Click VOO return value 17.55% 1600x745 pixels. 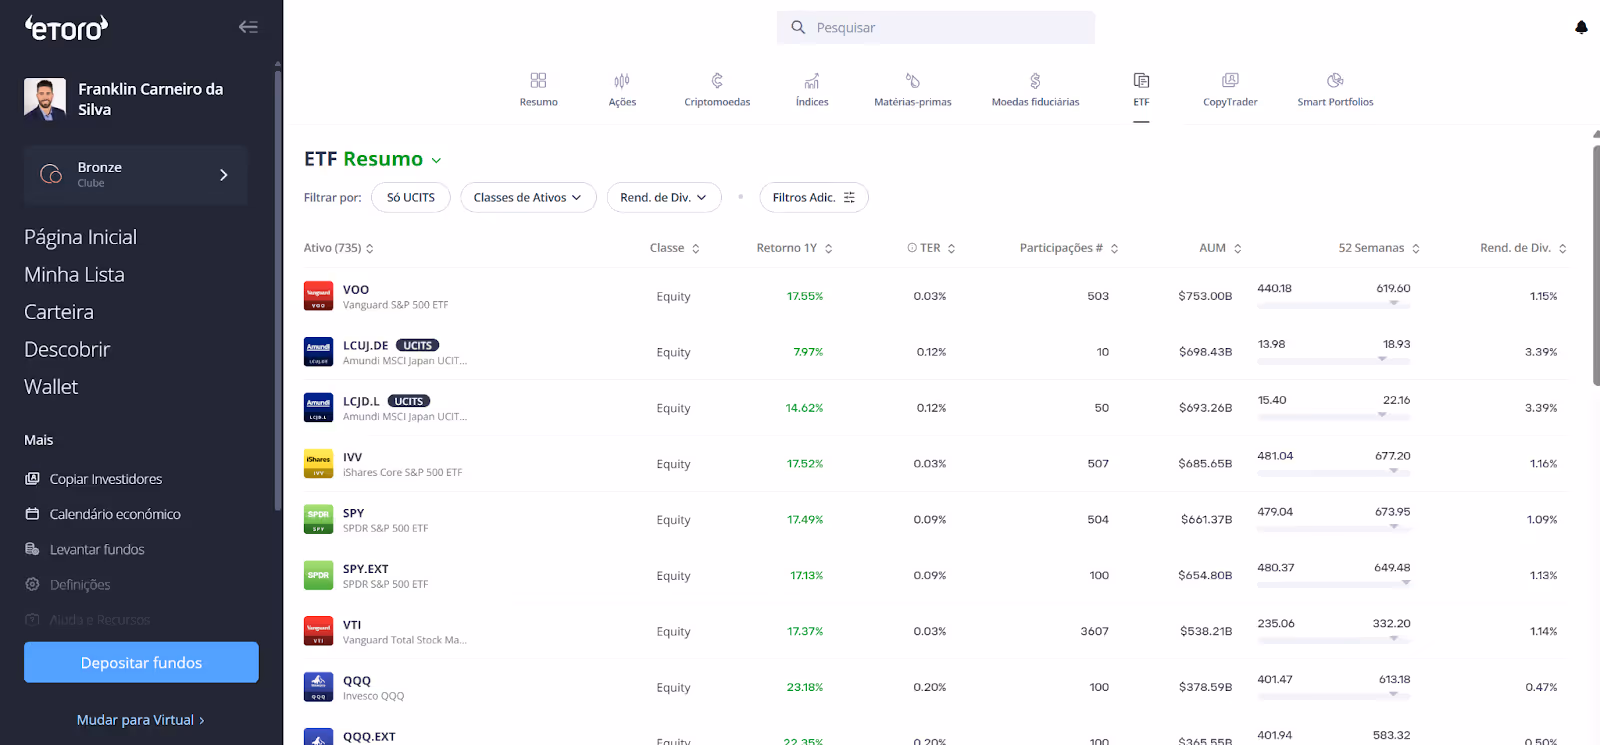pos(805,296)
